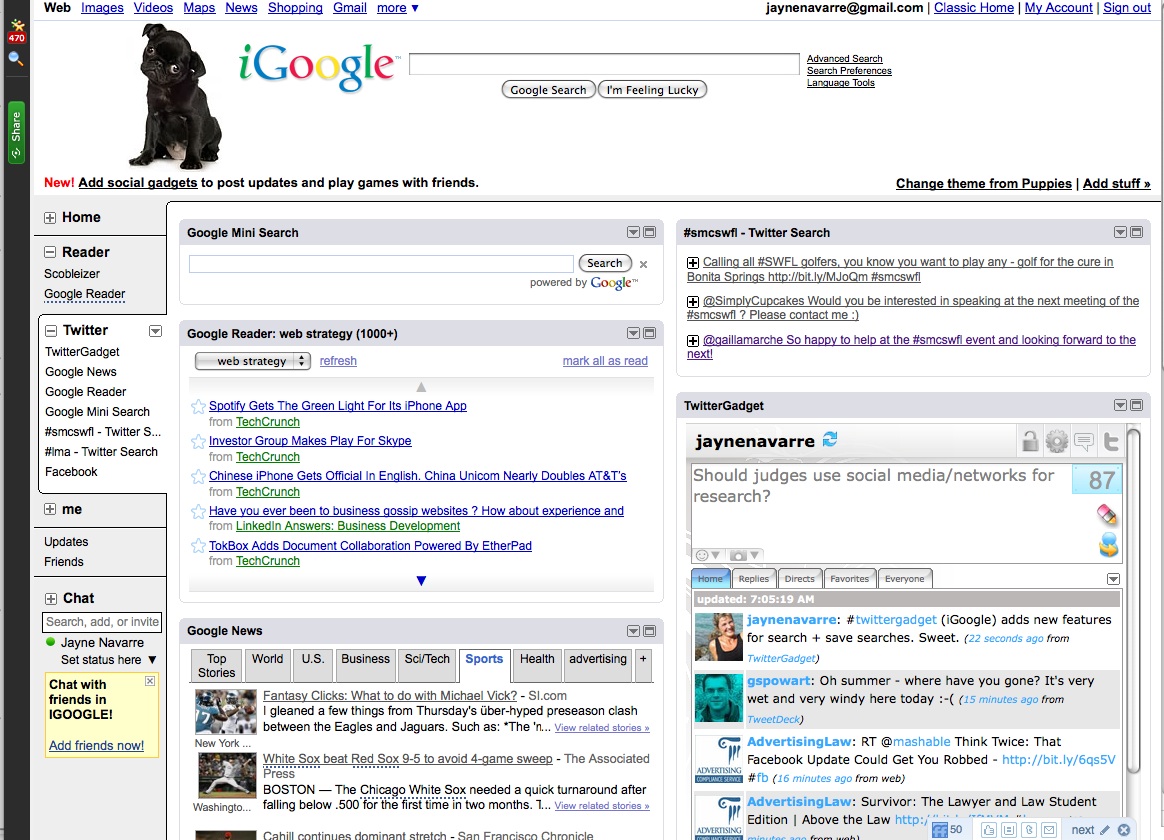Star the TokBox Adds Document Collaboration article
1164x840 pixels.
(198, 546)
